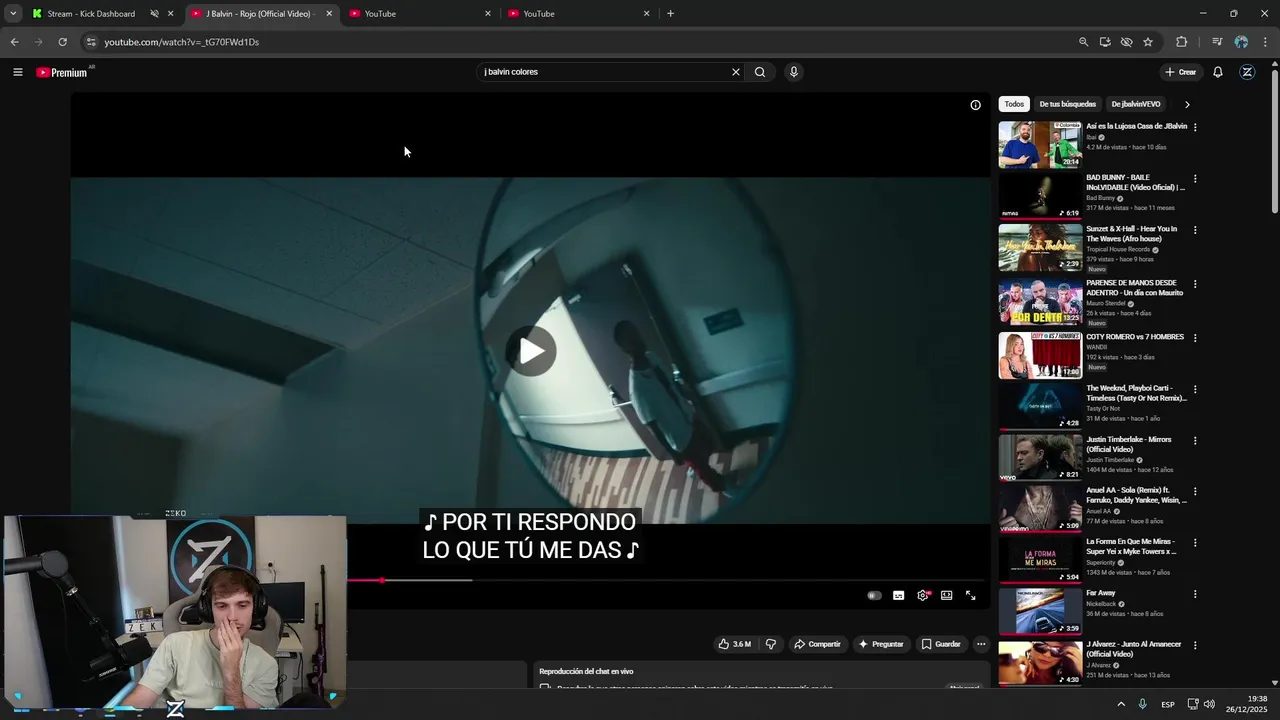Open 'Así es la Lujosa Casa de JBalvin' thumbnail
Image resolution: width=1280 pixels, height=720 pixels.
pos(1040,145)
